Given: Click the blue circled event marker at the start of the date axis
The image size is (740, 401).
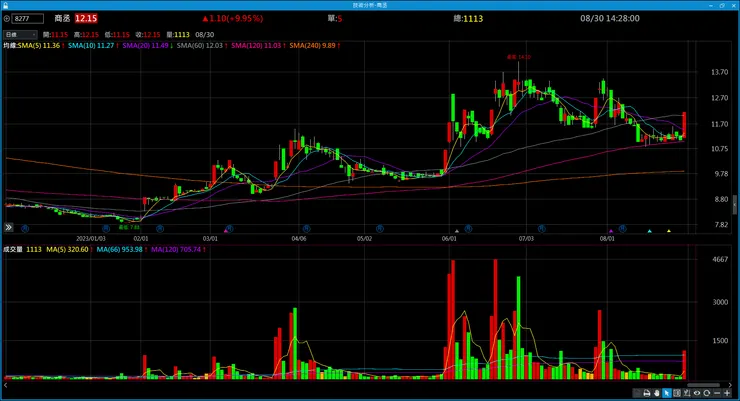Looking at the screenshot, I should 25,228.
